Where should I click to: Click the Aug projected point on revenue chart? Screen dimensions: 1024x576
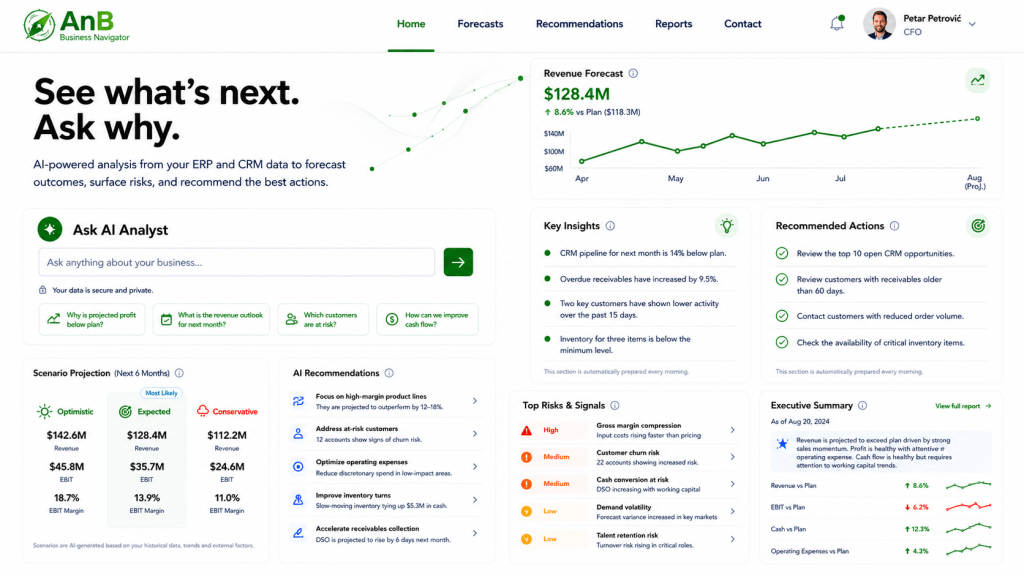point(978,119)
